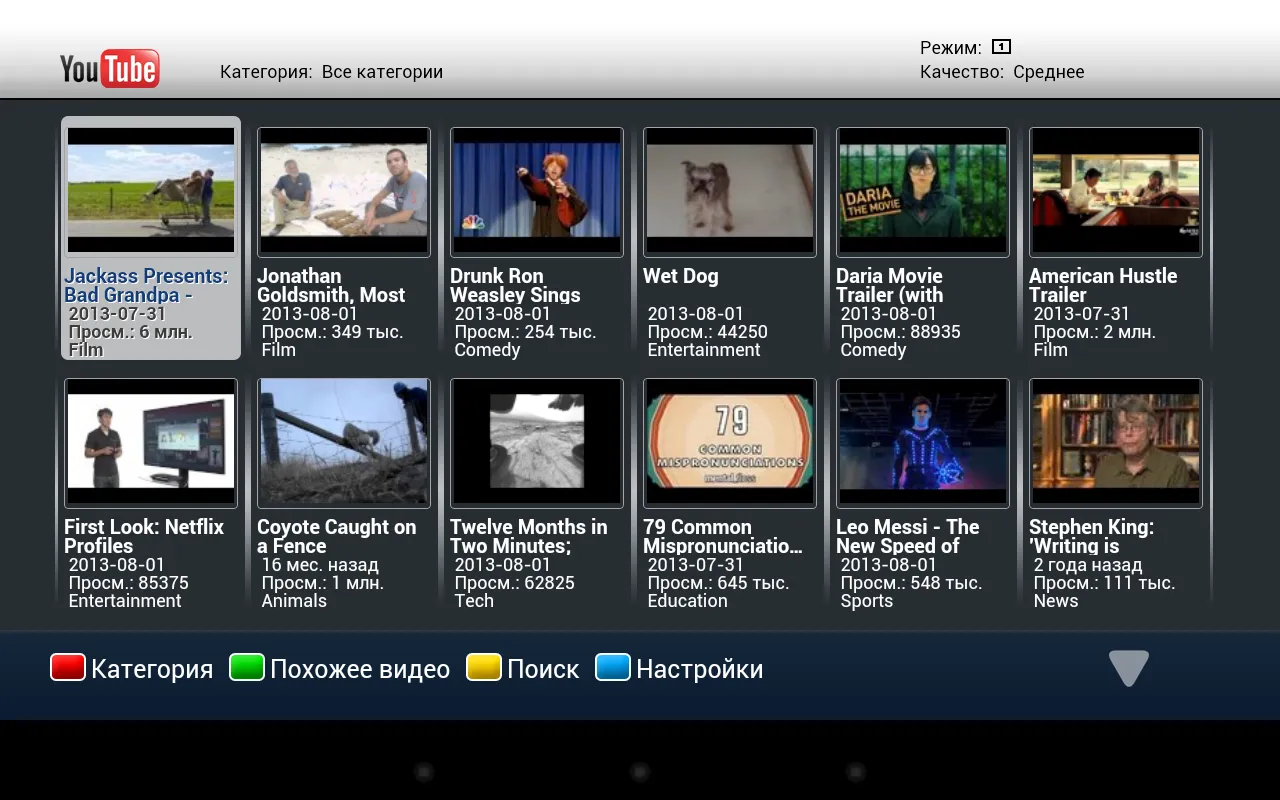Click the "Animals" category label
The height and width of the screenshot is (800, 1280).
294,601
